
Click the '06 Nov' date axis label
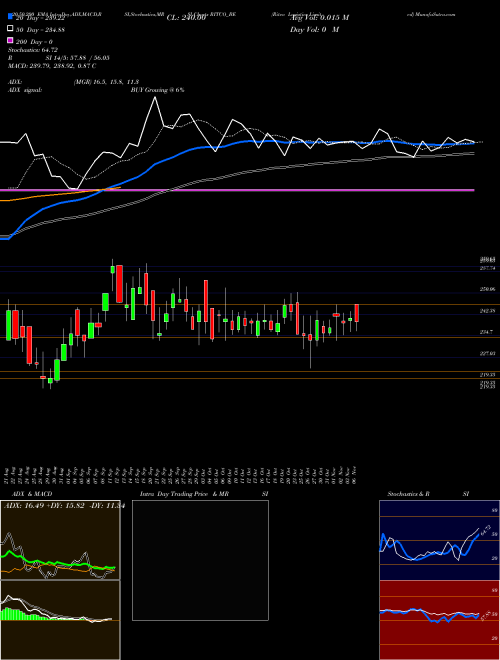tap(356, 476)
